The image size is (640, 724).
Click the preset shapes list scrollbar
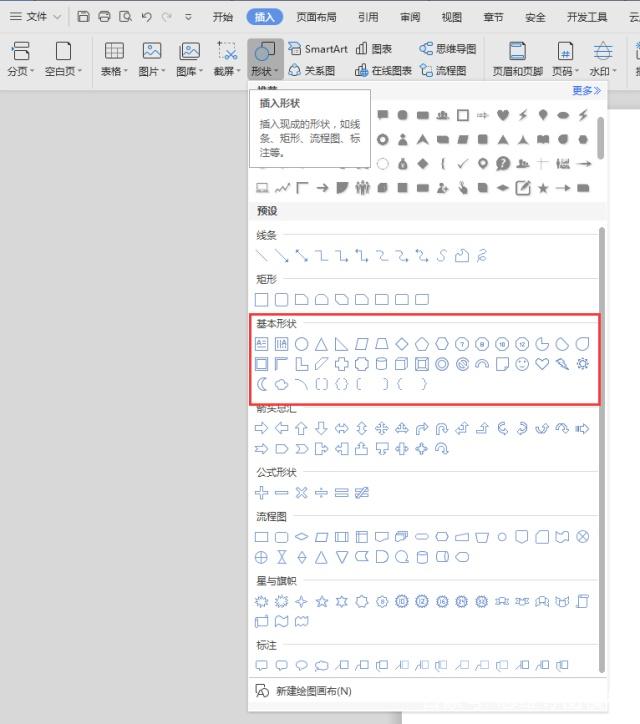[602, 450]
